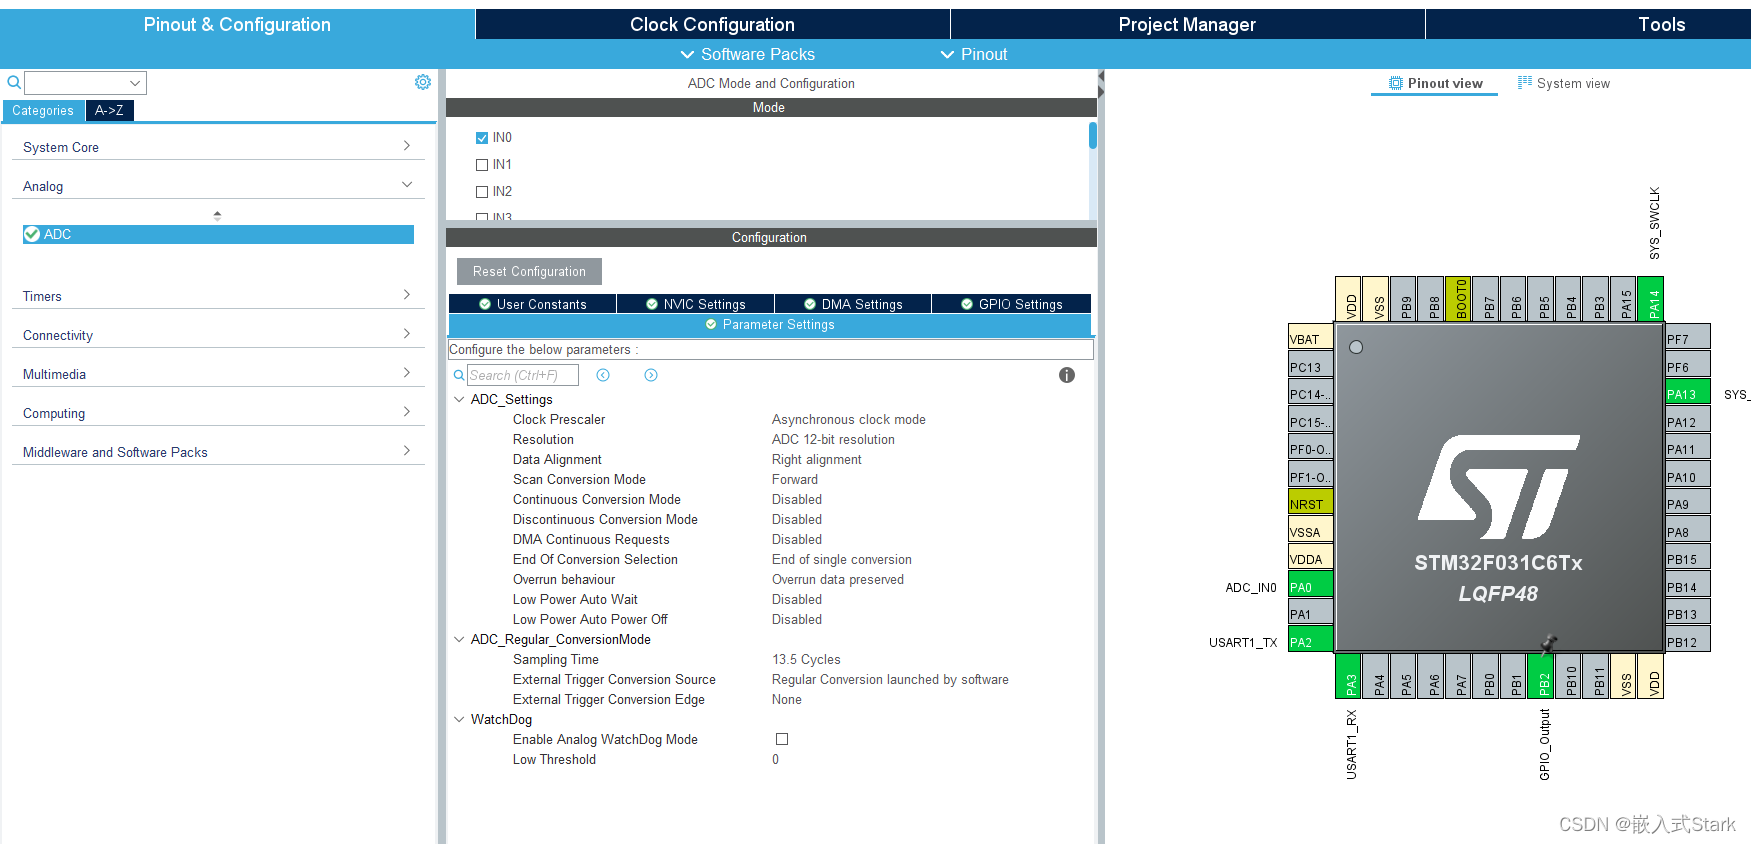The width and height of the screenshot is (1751, 844).
Task: Select the Parameter Settings tab
Action: tap(770, 324)
